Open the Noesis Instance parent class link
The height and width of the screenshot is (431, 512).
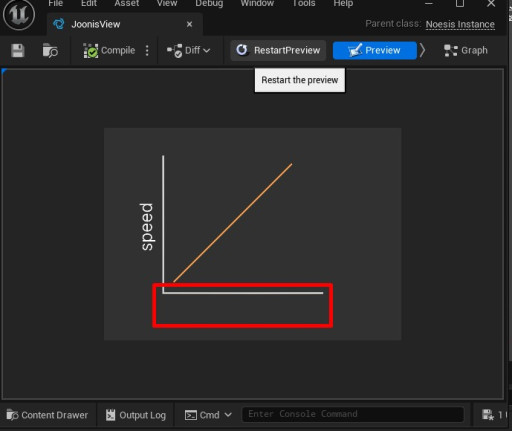point(460,24)
